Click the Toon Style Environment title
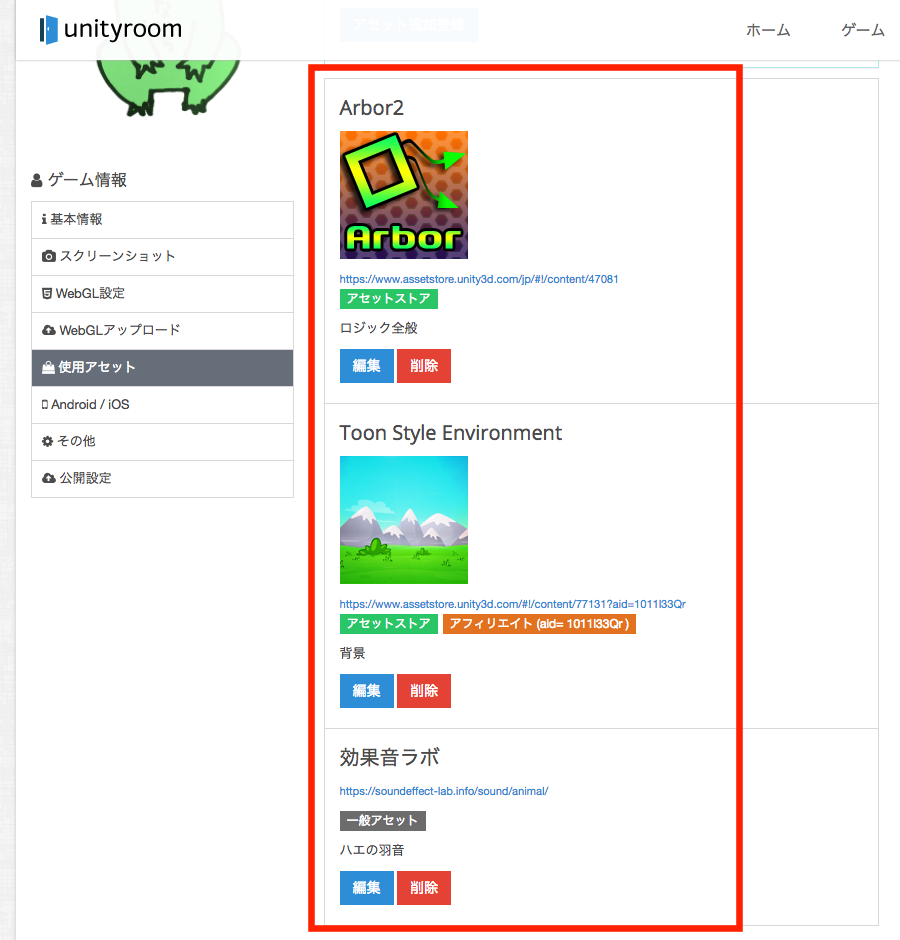This screenshot has height=940, width=900. pyautogui.click(x=451, y=433)
